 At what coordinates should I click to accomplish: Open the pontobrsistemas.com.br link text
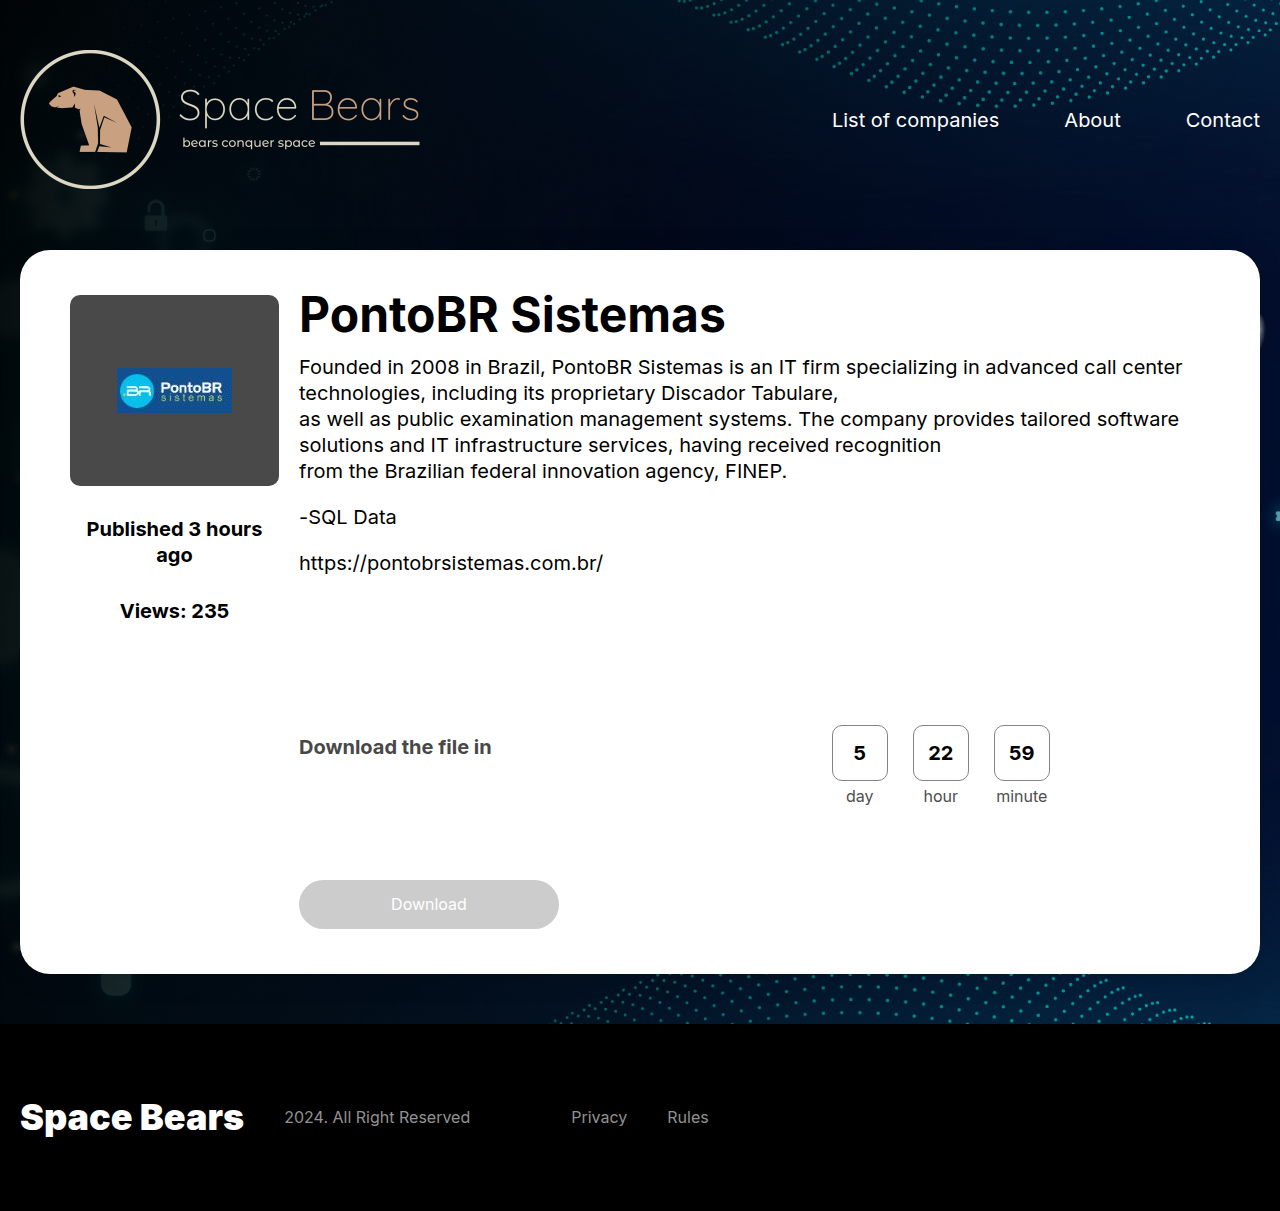click(x=451, y=563)
